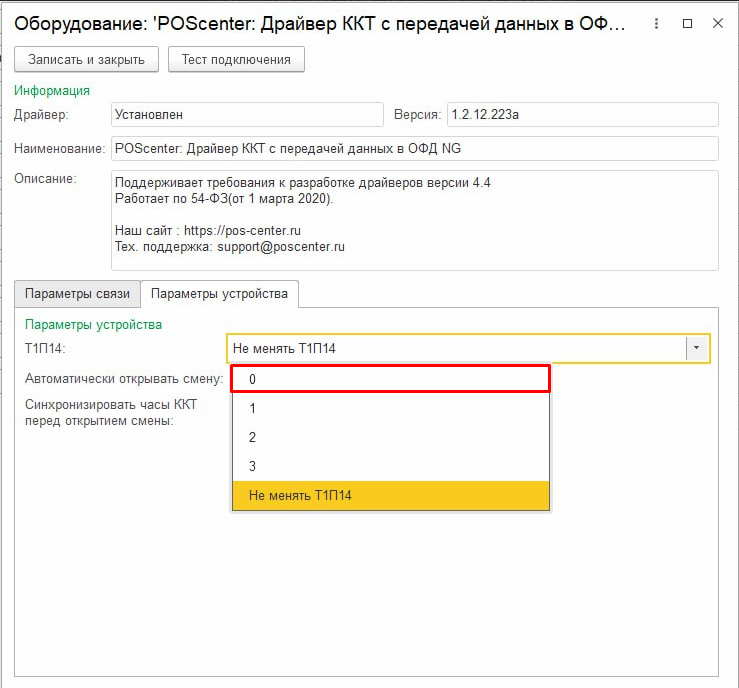Select 'Не менять Т1П14' list option
The width and height of the screenshot is (739, 688).
coord(391,495)
